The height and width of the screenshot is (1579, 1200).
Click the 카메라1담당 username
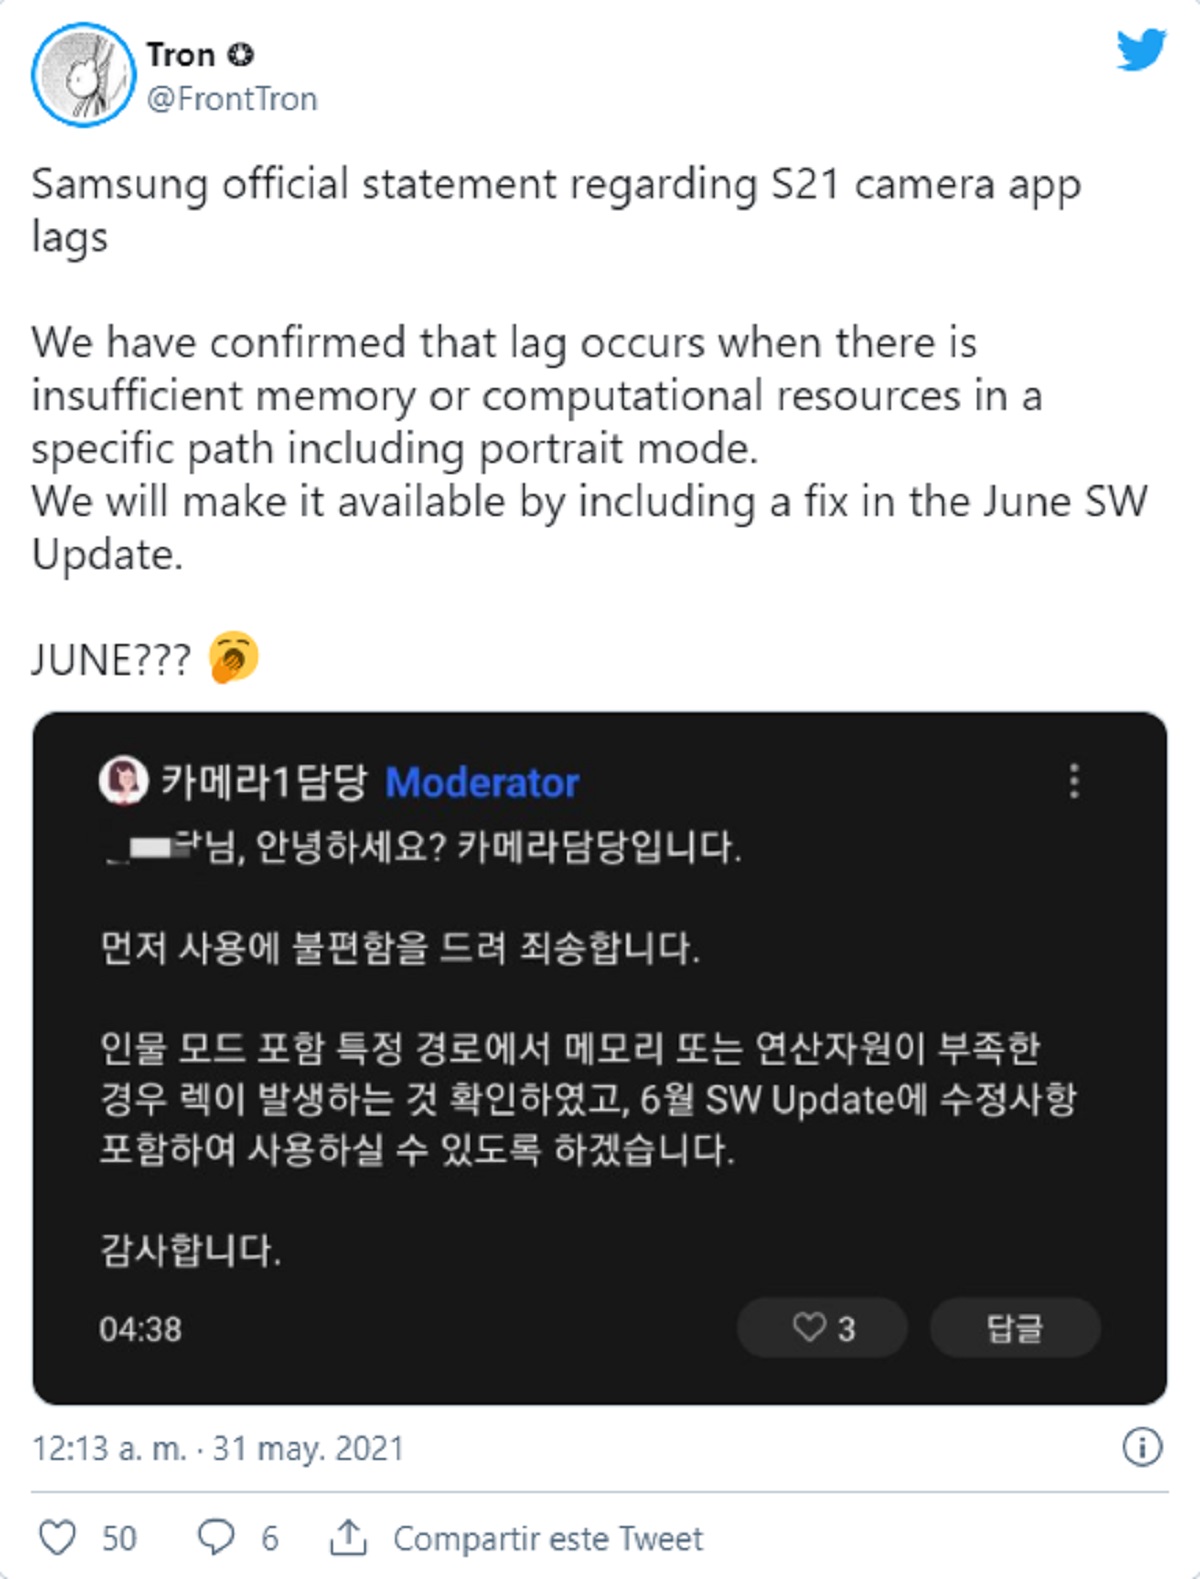265,782
